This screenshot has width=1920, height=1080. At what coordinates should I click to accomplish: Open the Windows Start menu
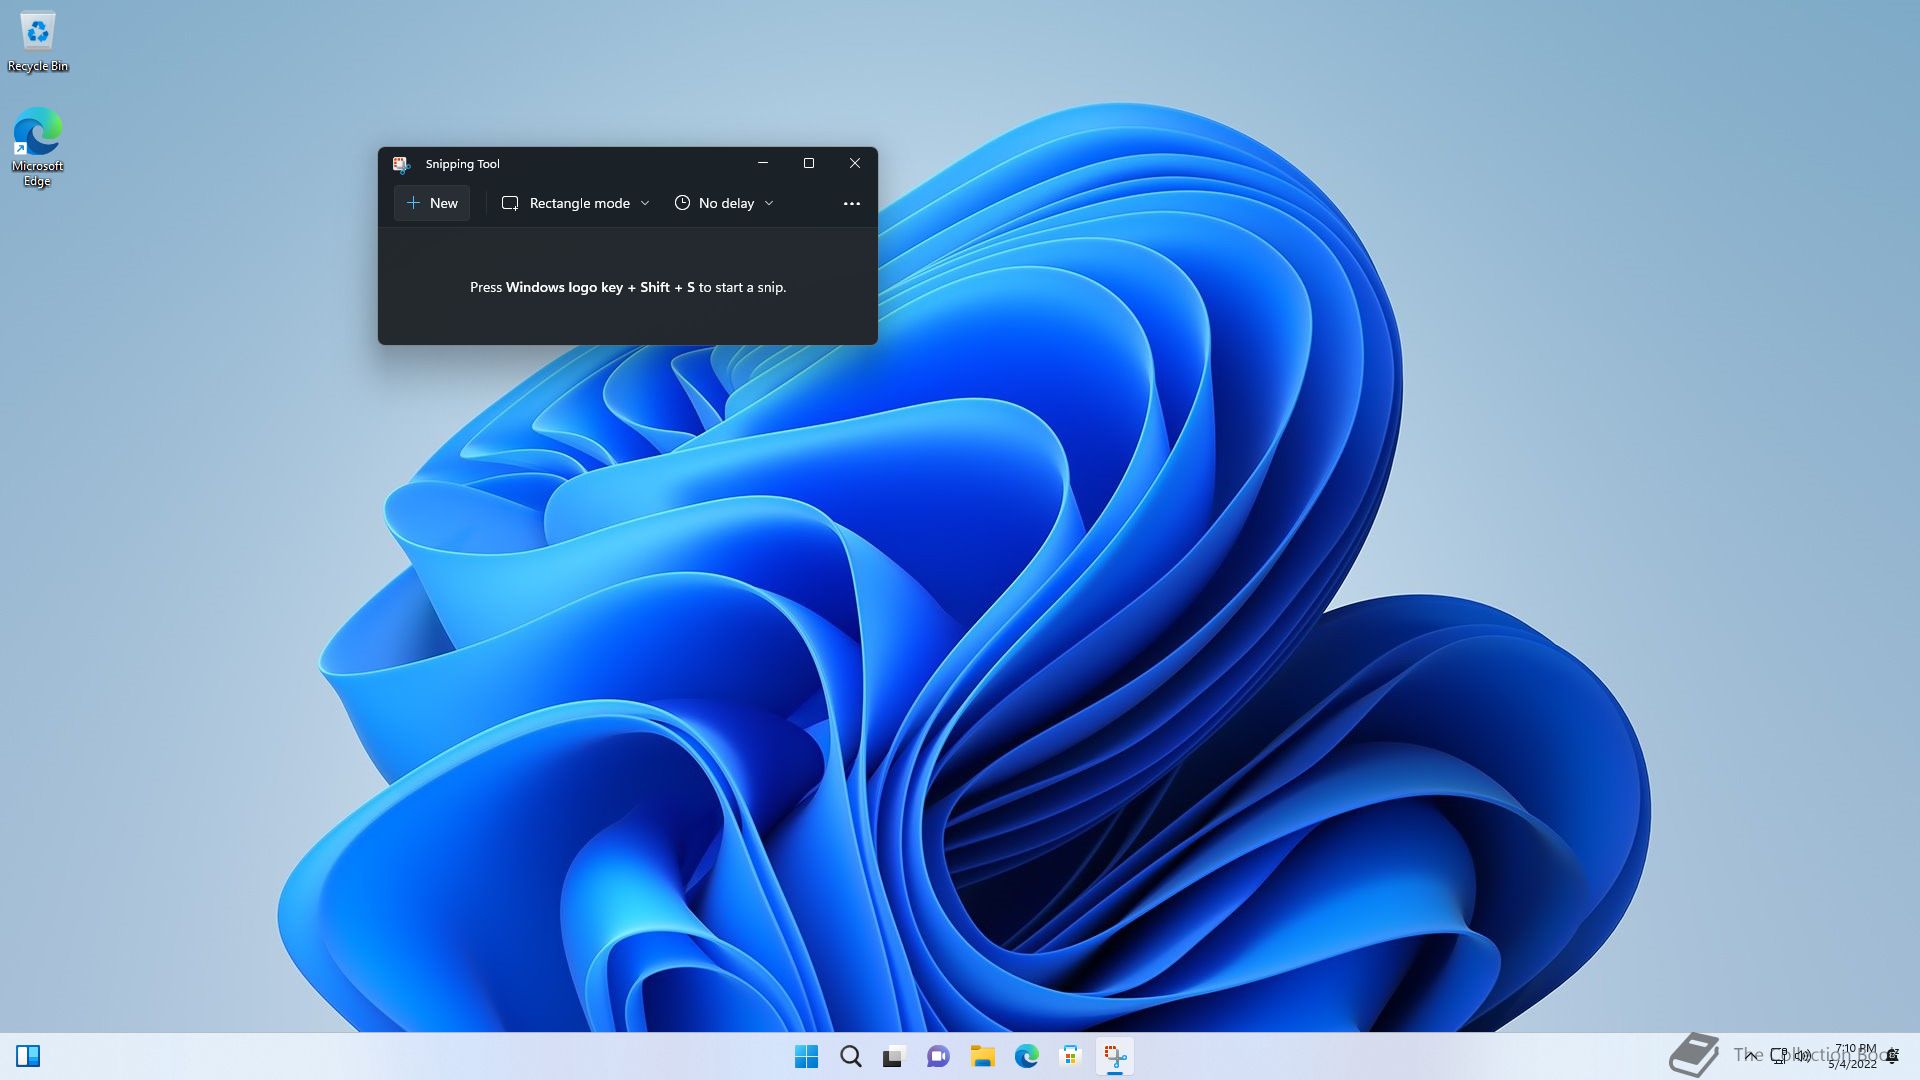(806, 1056)
